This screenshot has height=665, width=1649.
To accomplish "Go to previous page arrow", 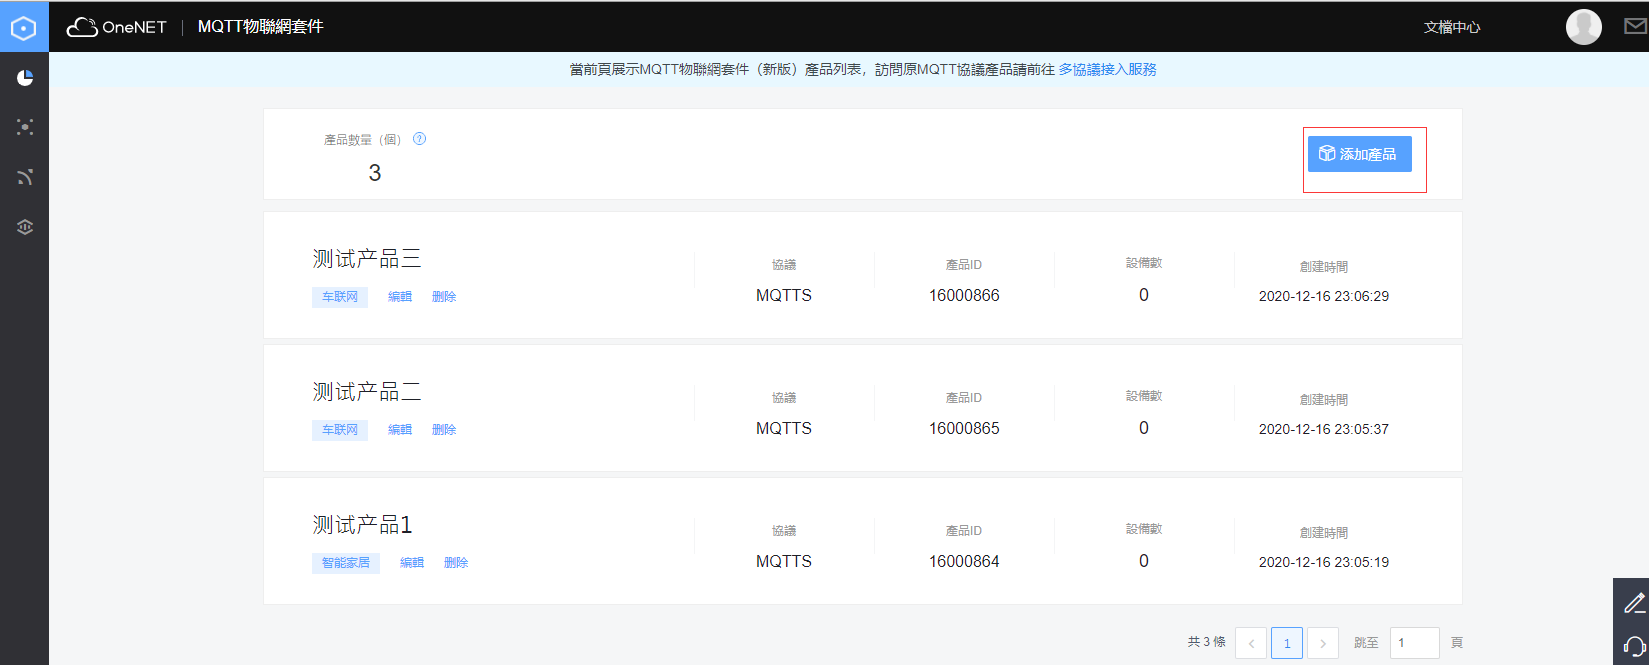I will [1251, 643].
